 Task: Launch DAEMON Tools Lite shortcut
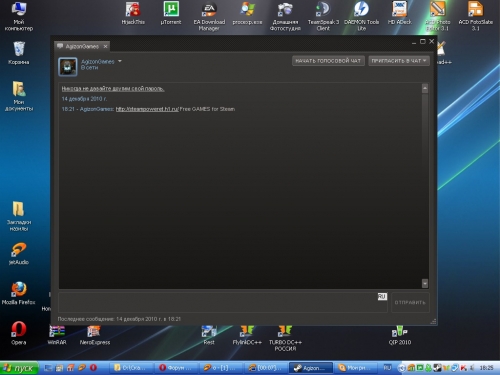(x=362, y=16)
